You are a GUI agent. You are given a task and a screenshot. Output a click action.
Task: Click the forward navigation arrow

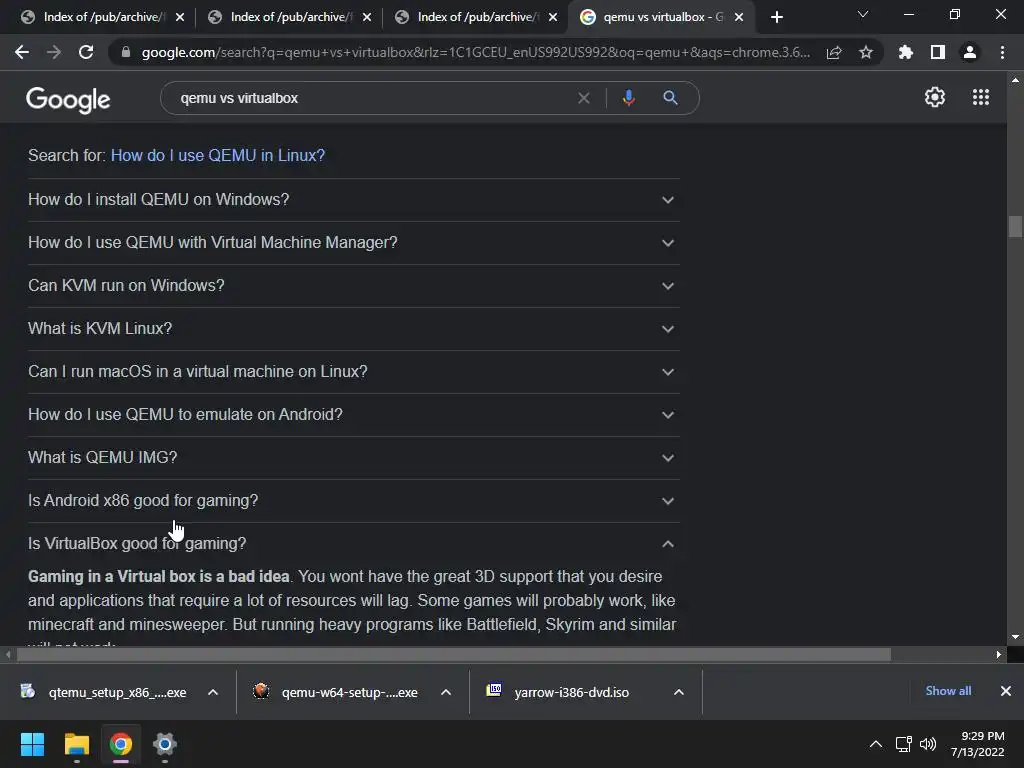pyautogui.click(x=54, y=52)
